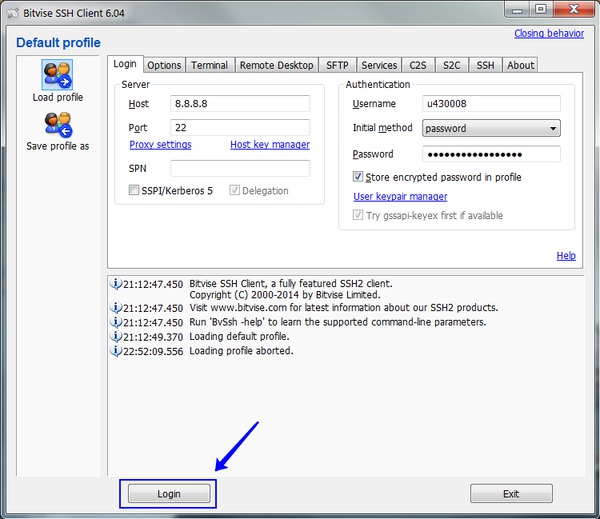Toggle the SSPI/Kerberos 5 checkbox
The image size is (600, 519).
[134, 190]
